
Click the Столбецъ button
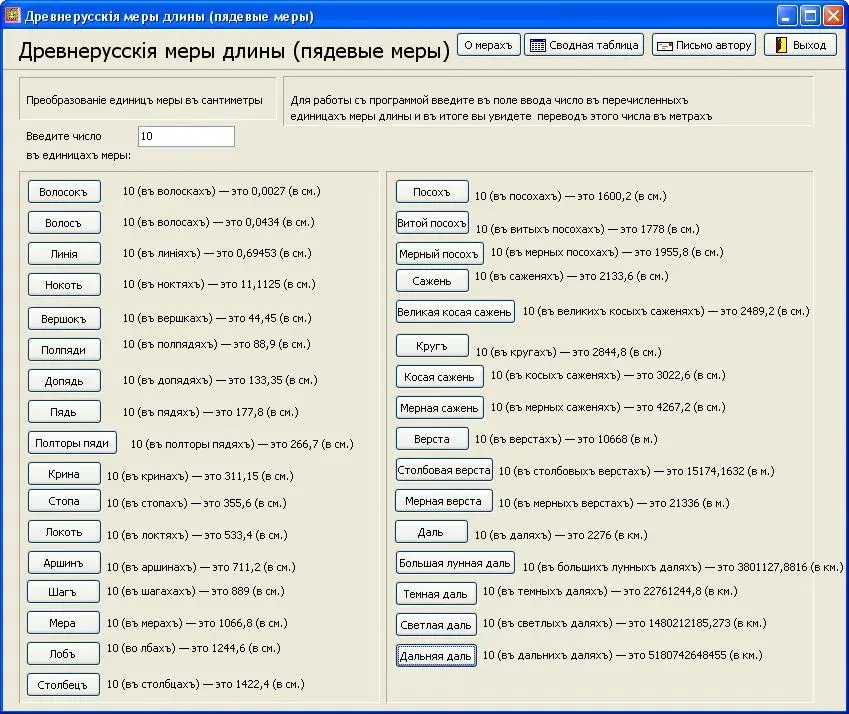pos(63,685)
